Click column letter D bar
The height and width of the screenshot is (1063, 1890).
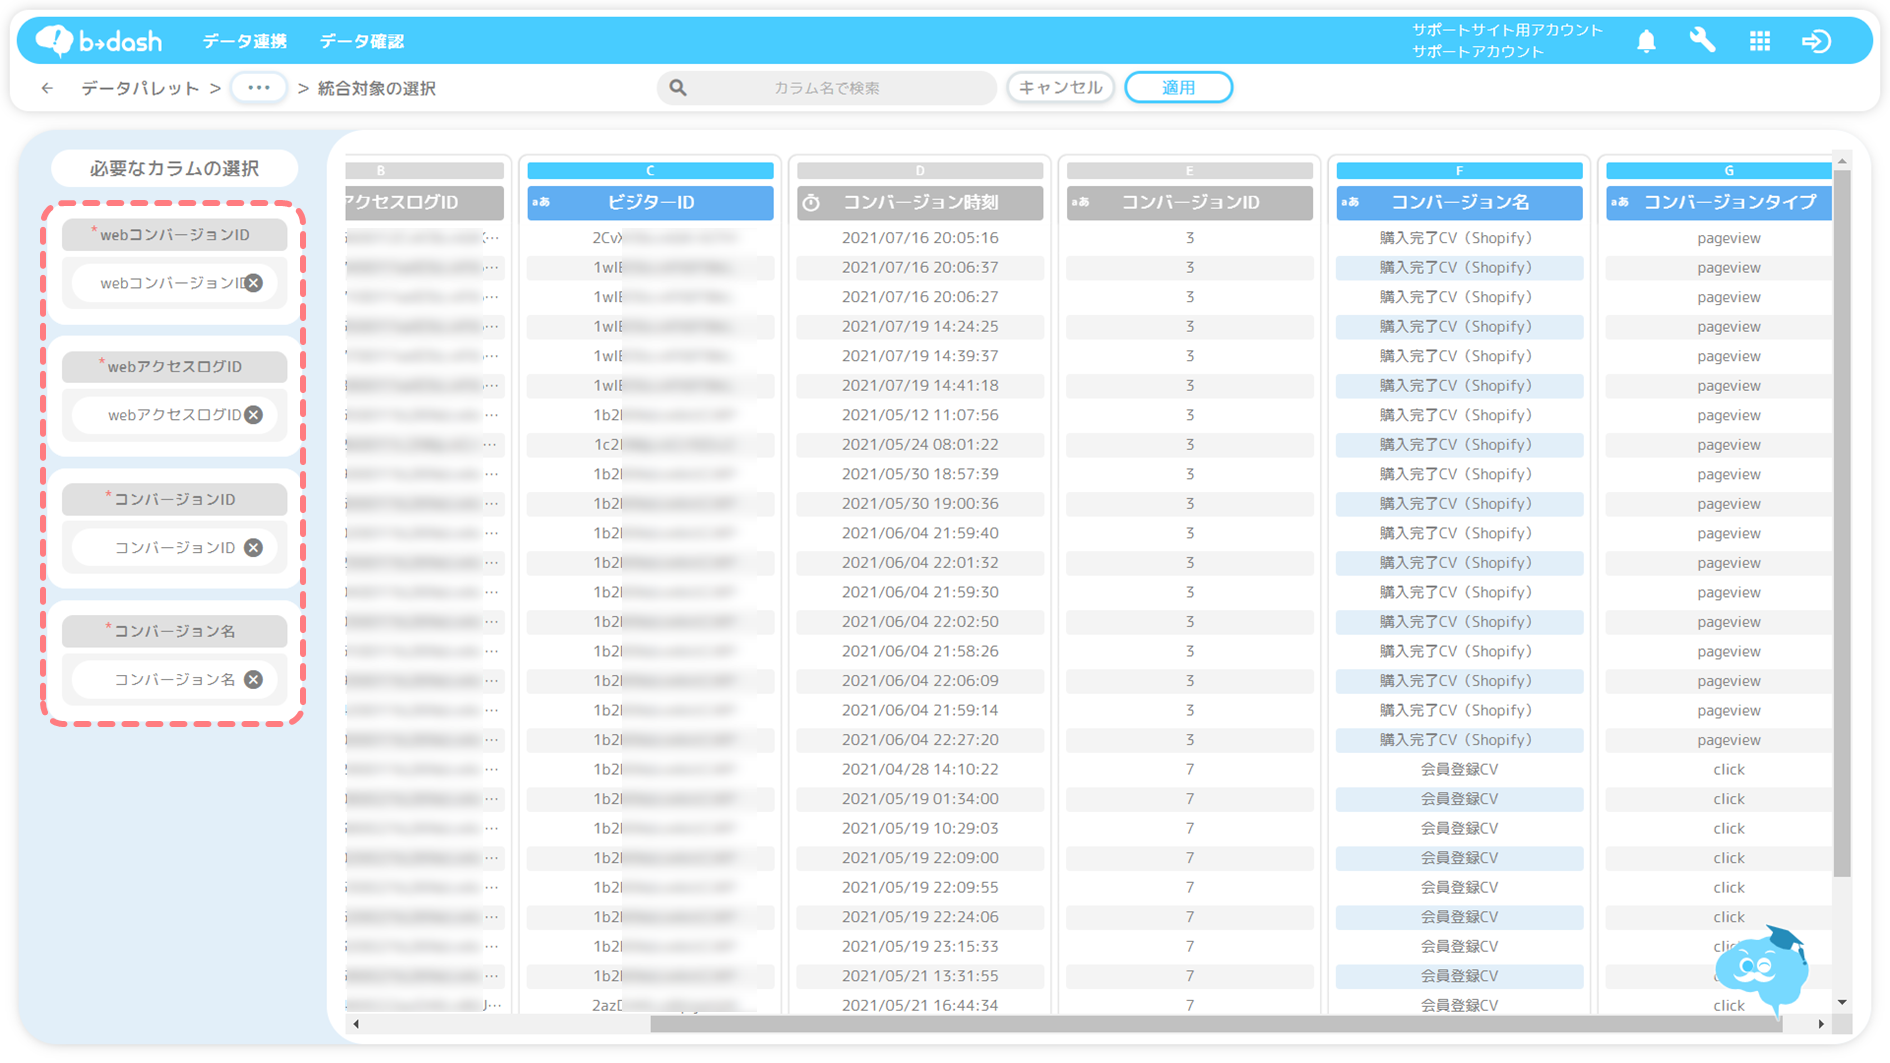click(920, 171)
